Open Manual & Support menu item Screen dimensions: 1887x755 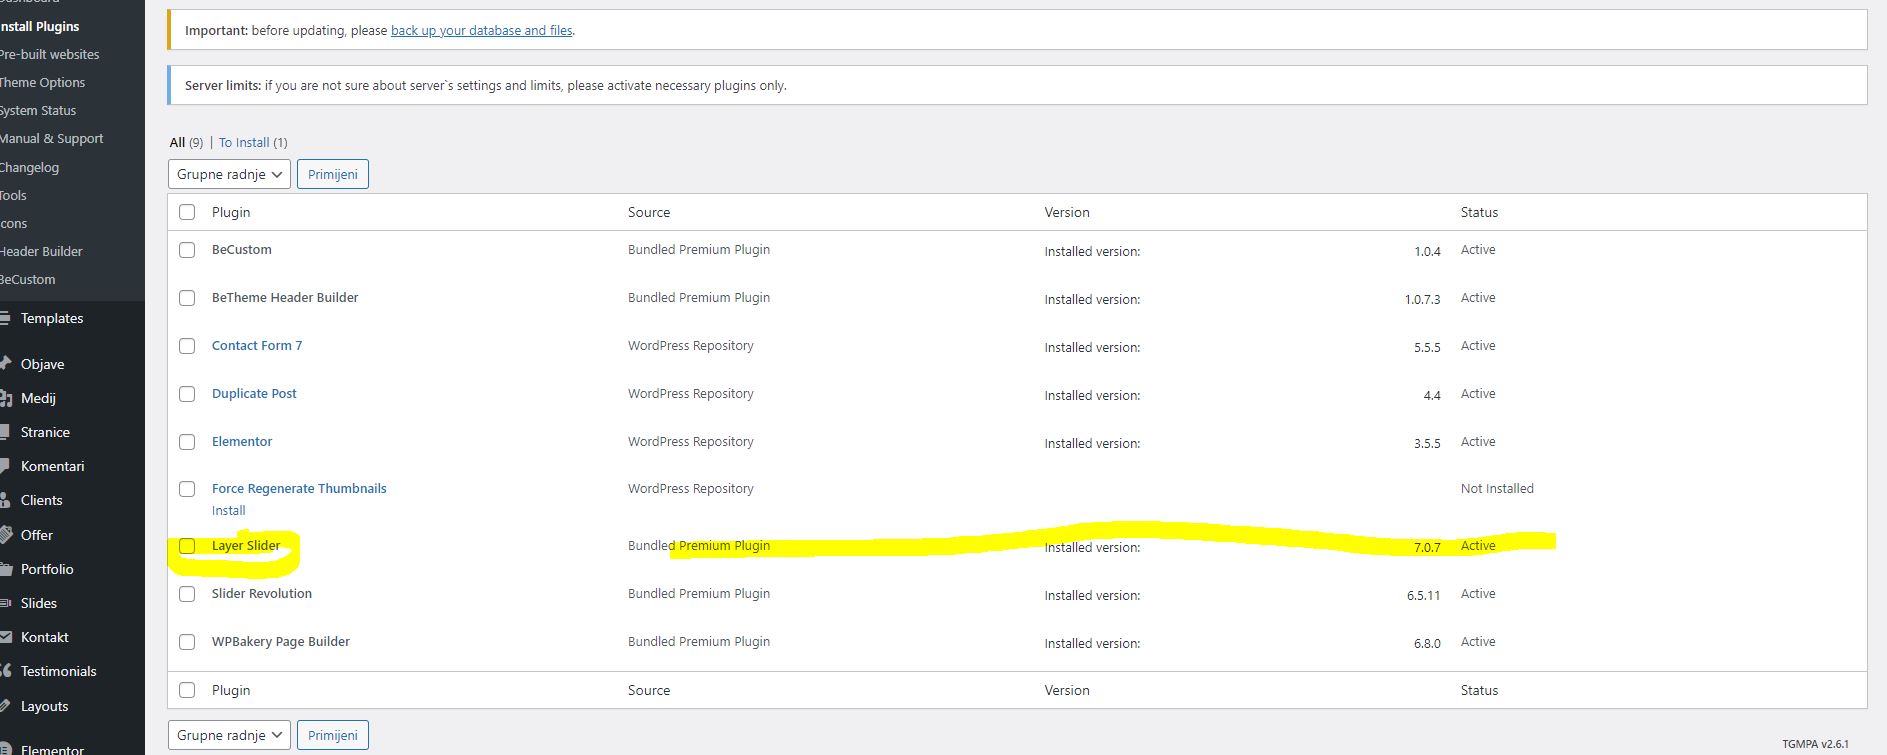point(52,138)
